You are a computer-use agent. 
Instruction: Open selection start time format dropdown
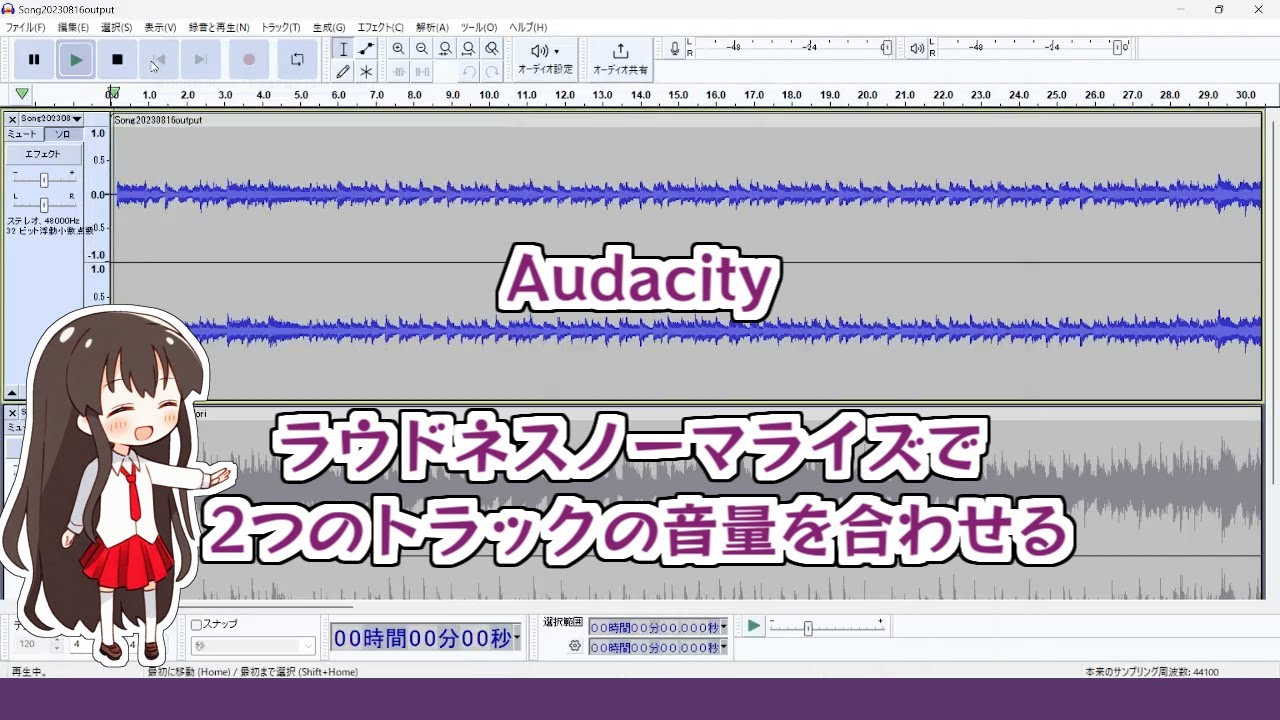click(724, 627)
